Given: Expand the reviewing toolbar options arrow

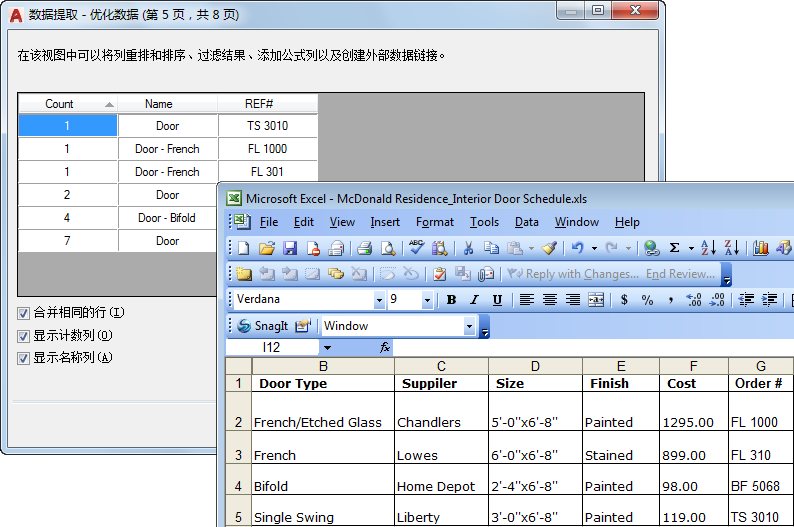Looking at the screenshot, I should tap(727, 276).
